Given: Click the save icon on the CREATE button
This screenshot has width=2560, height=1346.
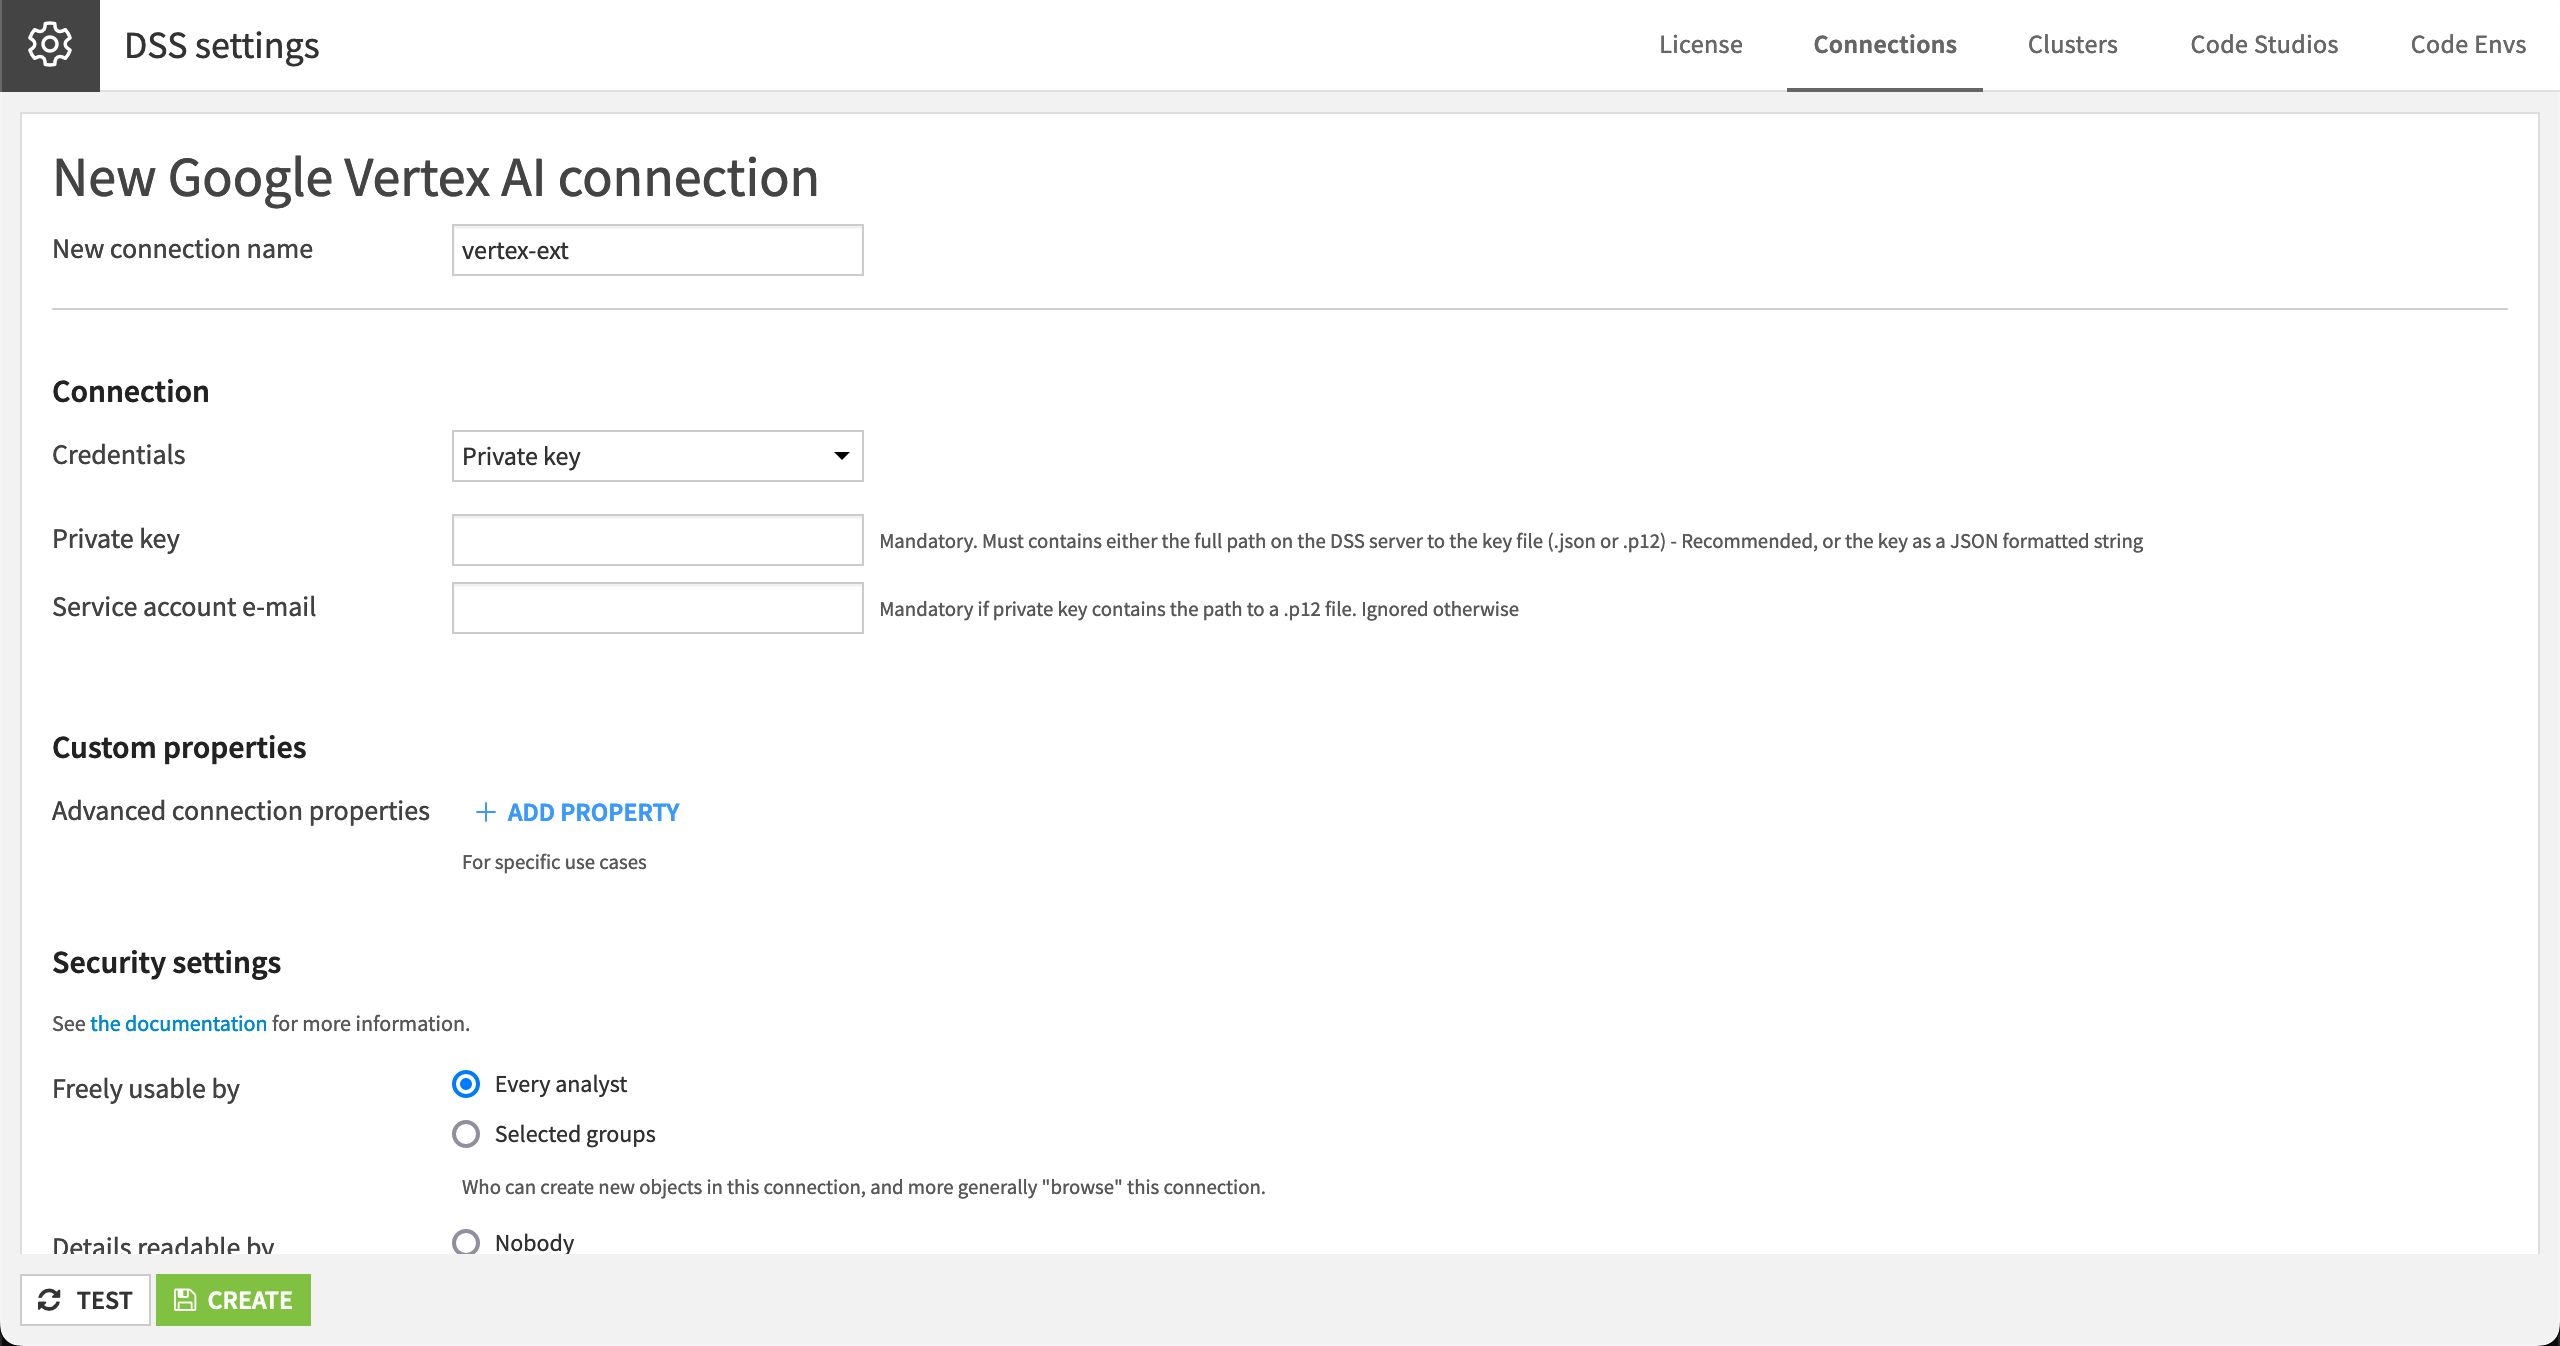Looking at the screenshot, I should [x=186, y=1300].
